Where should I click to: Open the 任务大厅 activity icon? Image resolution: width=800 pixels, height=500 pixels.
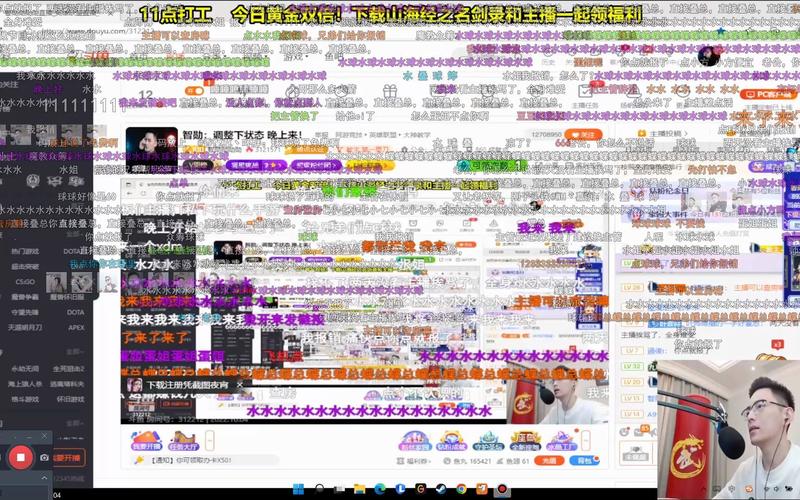click(183, 441)
